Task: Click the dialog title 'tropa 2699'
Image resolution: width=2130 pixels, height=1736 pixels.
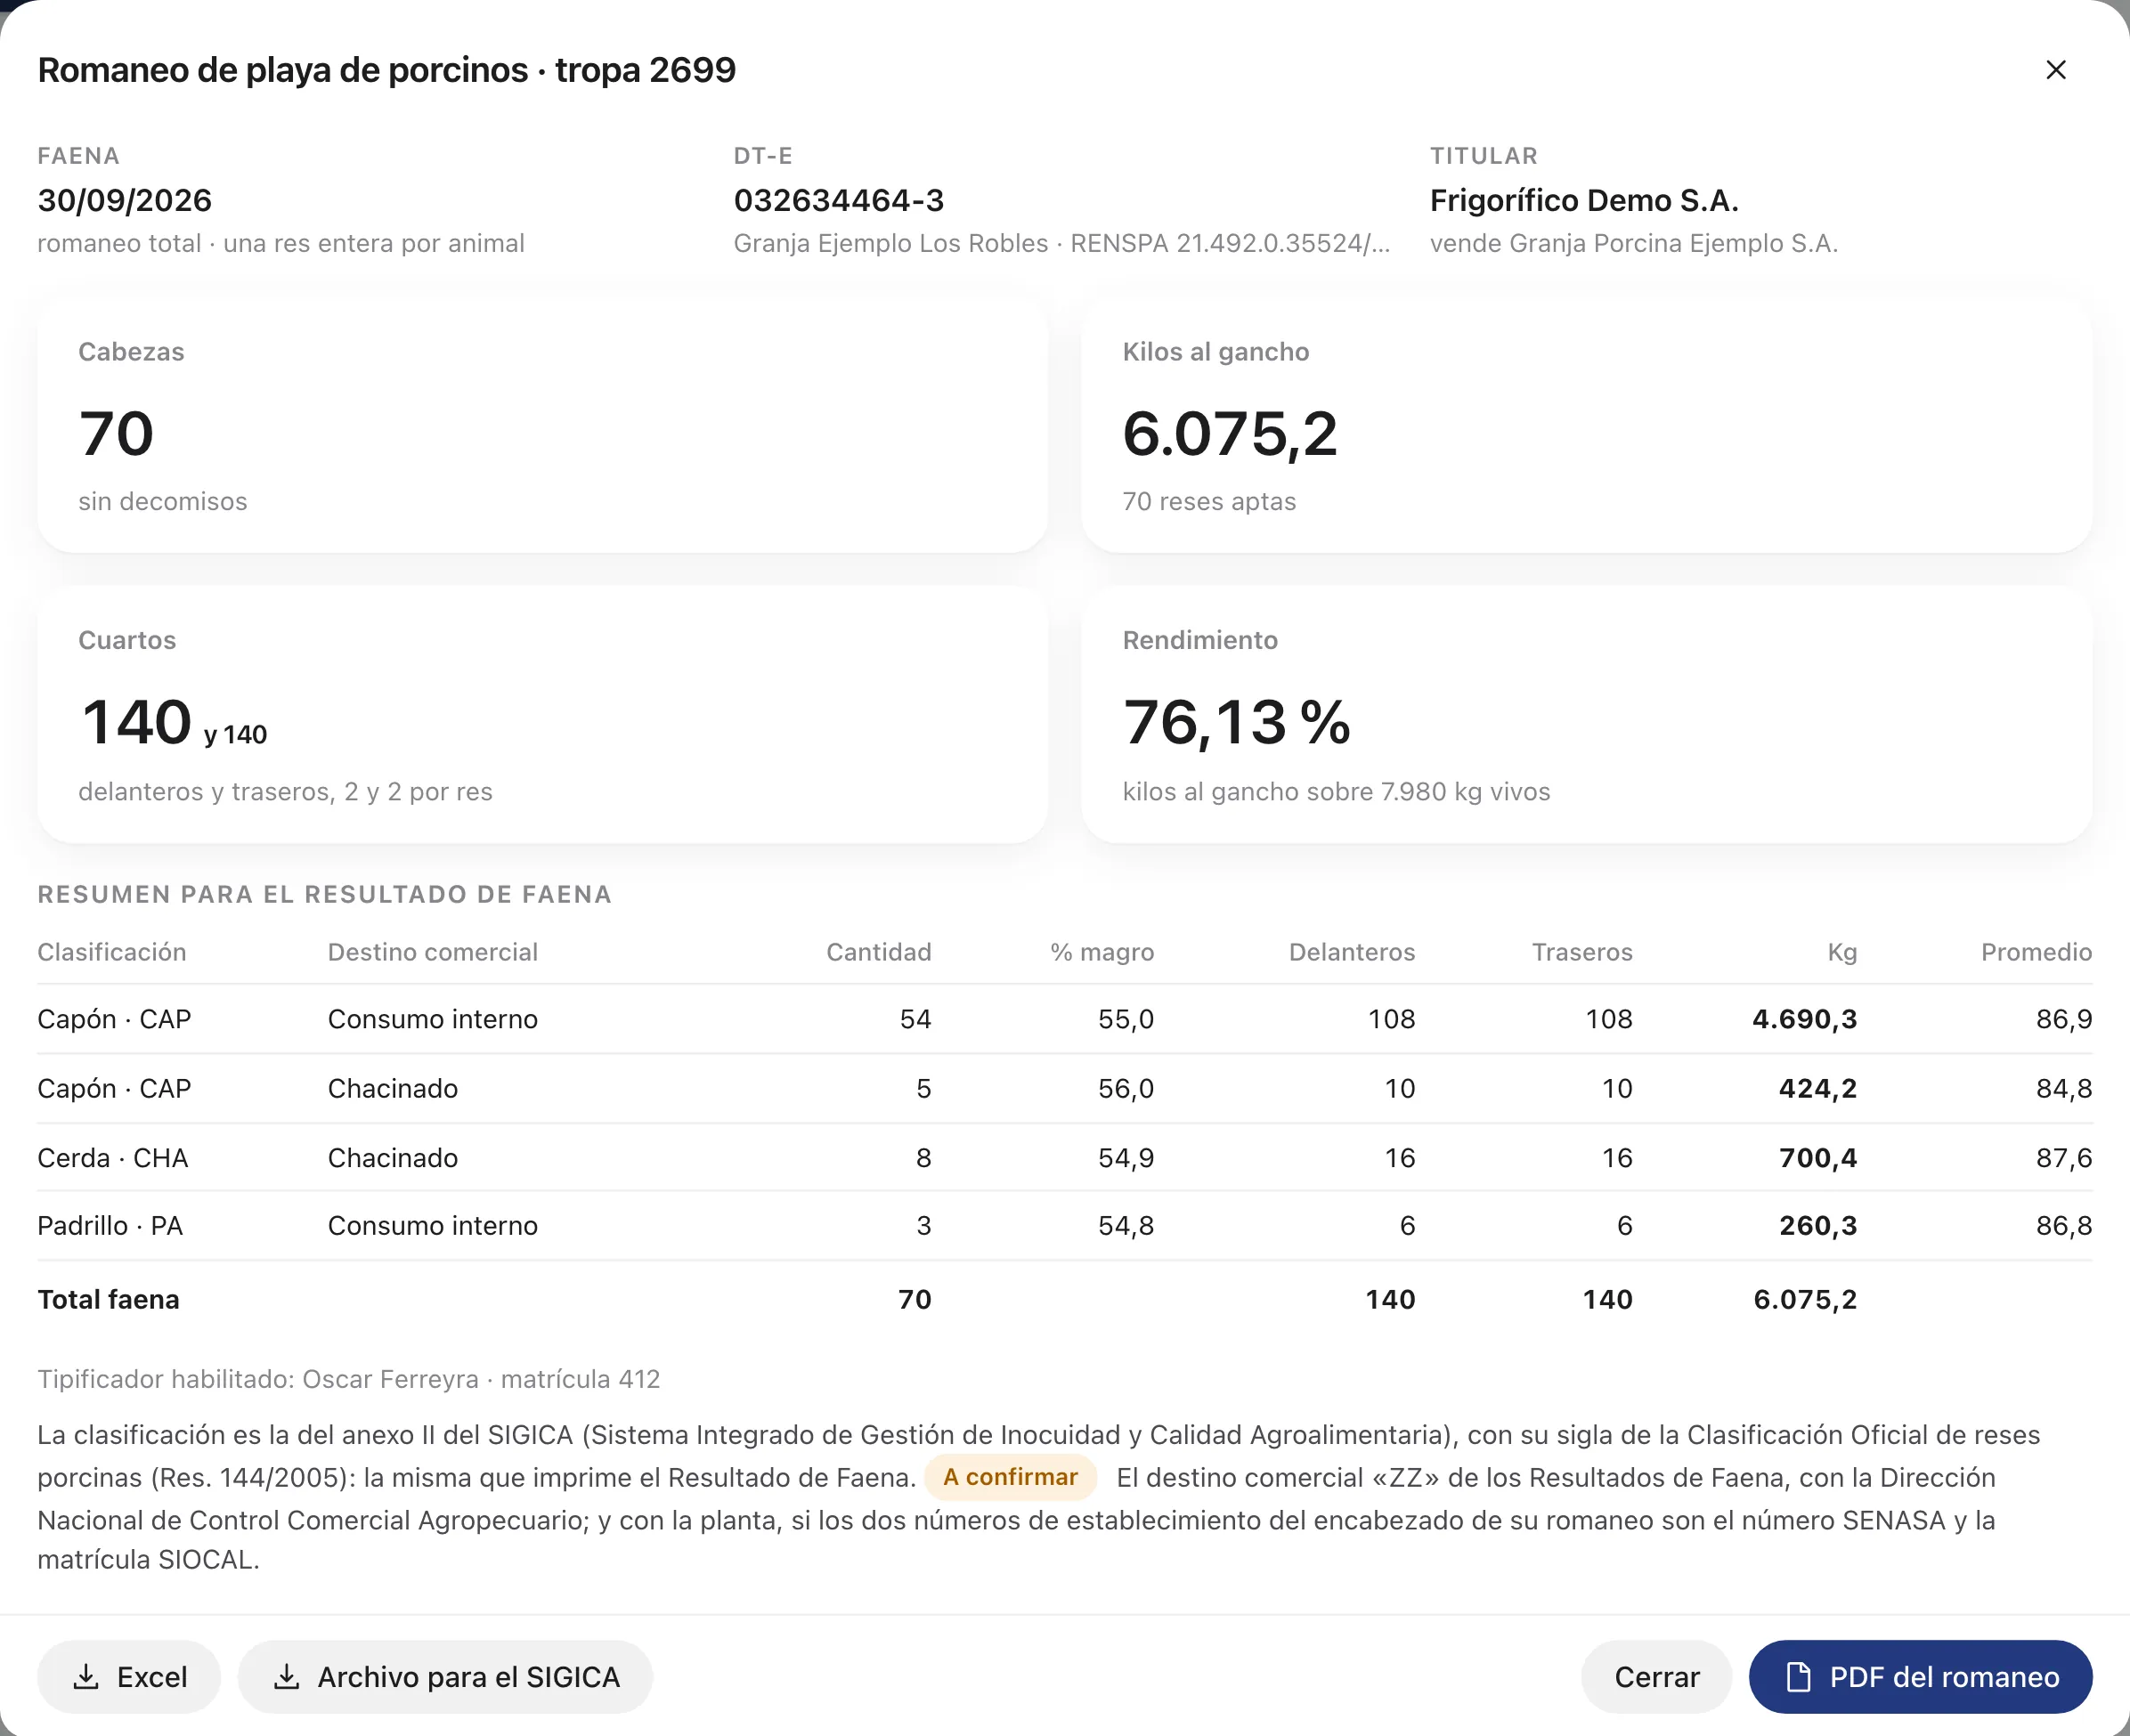Action: pos(645,70)
